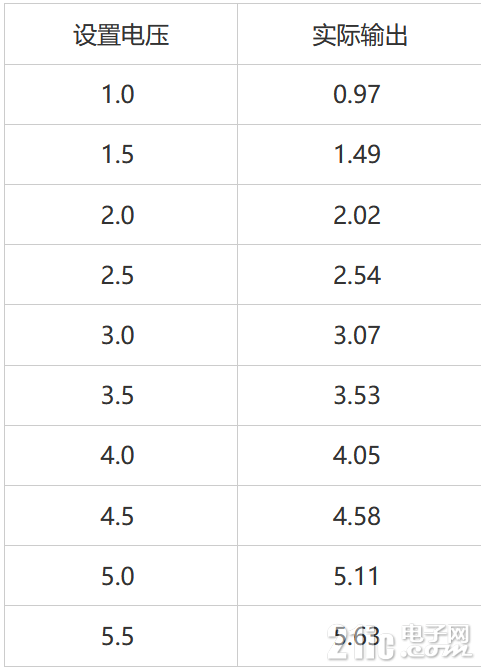
Task: Click the 2.02 output value
Action: 356,215
